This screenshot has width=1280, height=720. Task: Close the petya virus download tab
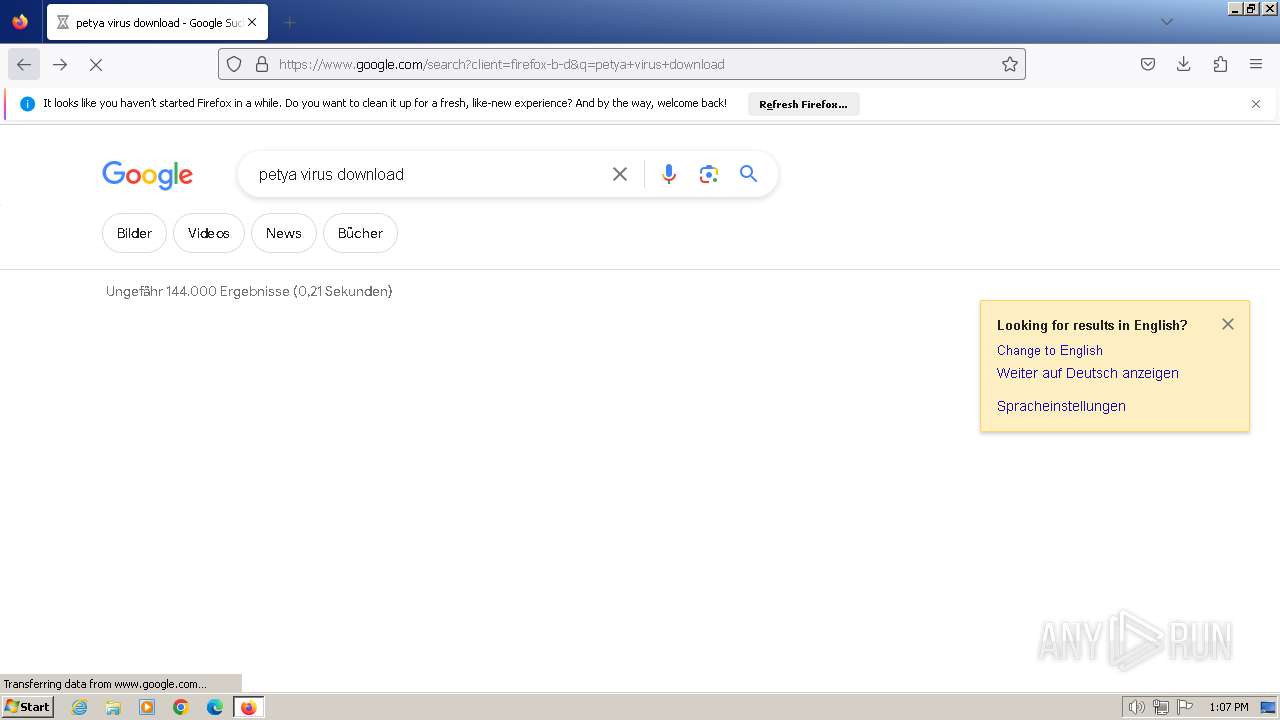point(252,22)
